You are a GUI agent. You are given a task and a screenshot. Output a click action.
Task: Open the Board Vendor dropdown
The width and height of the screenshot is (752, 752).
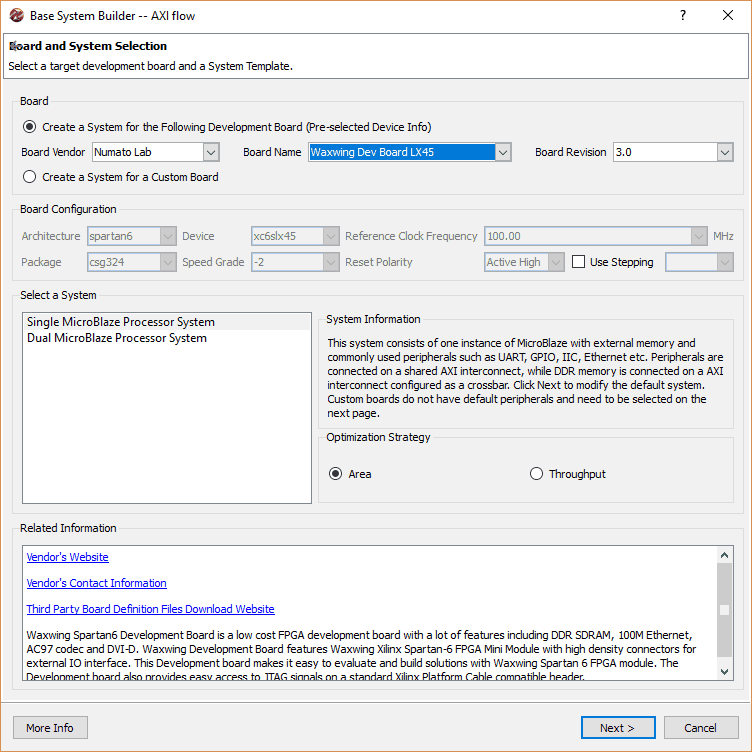[x=210, y=152]
